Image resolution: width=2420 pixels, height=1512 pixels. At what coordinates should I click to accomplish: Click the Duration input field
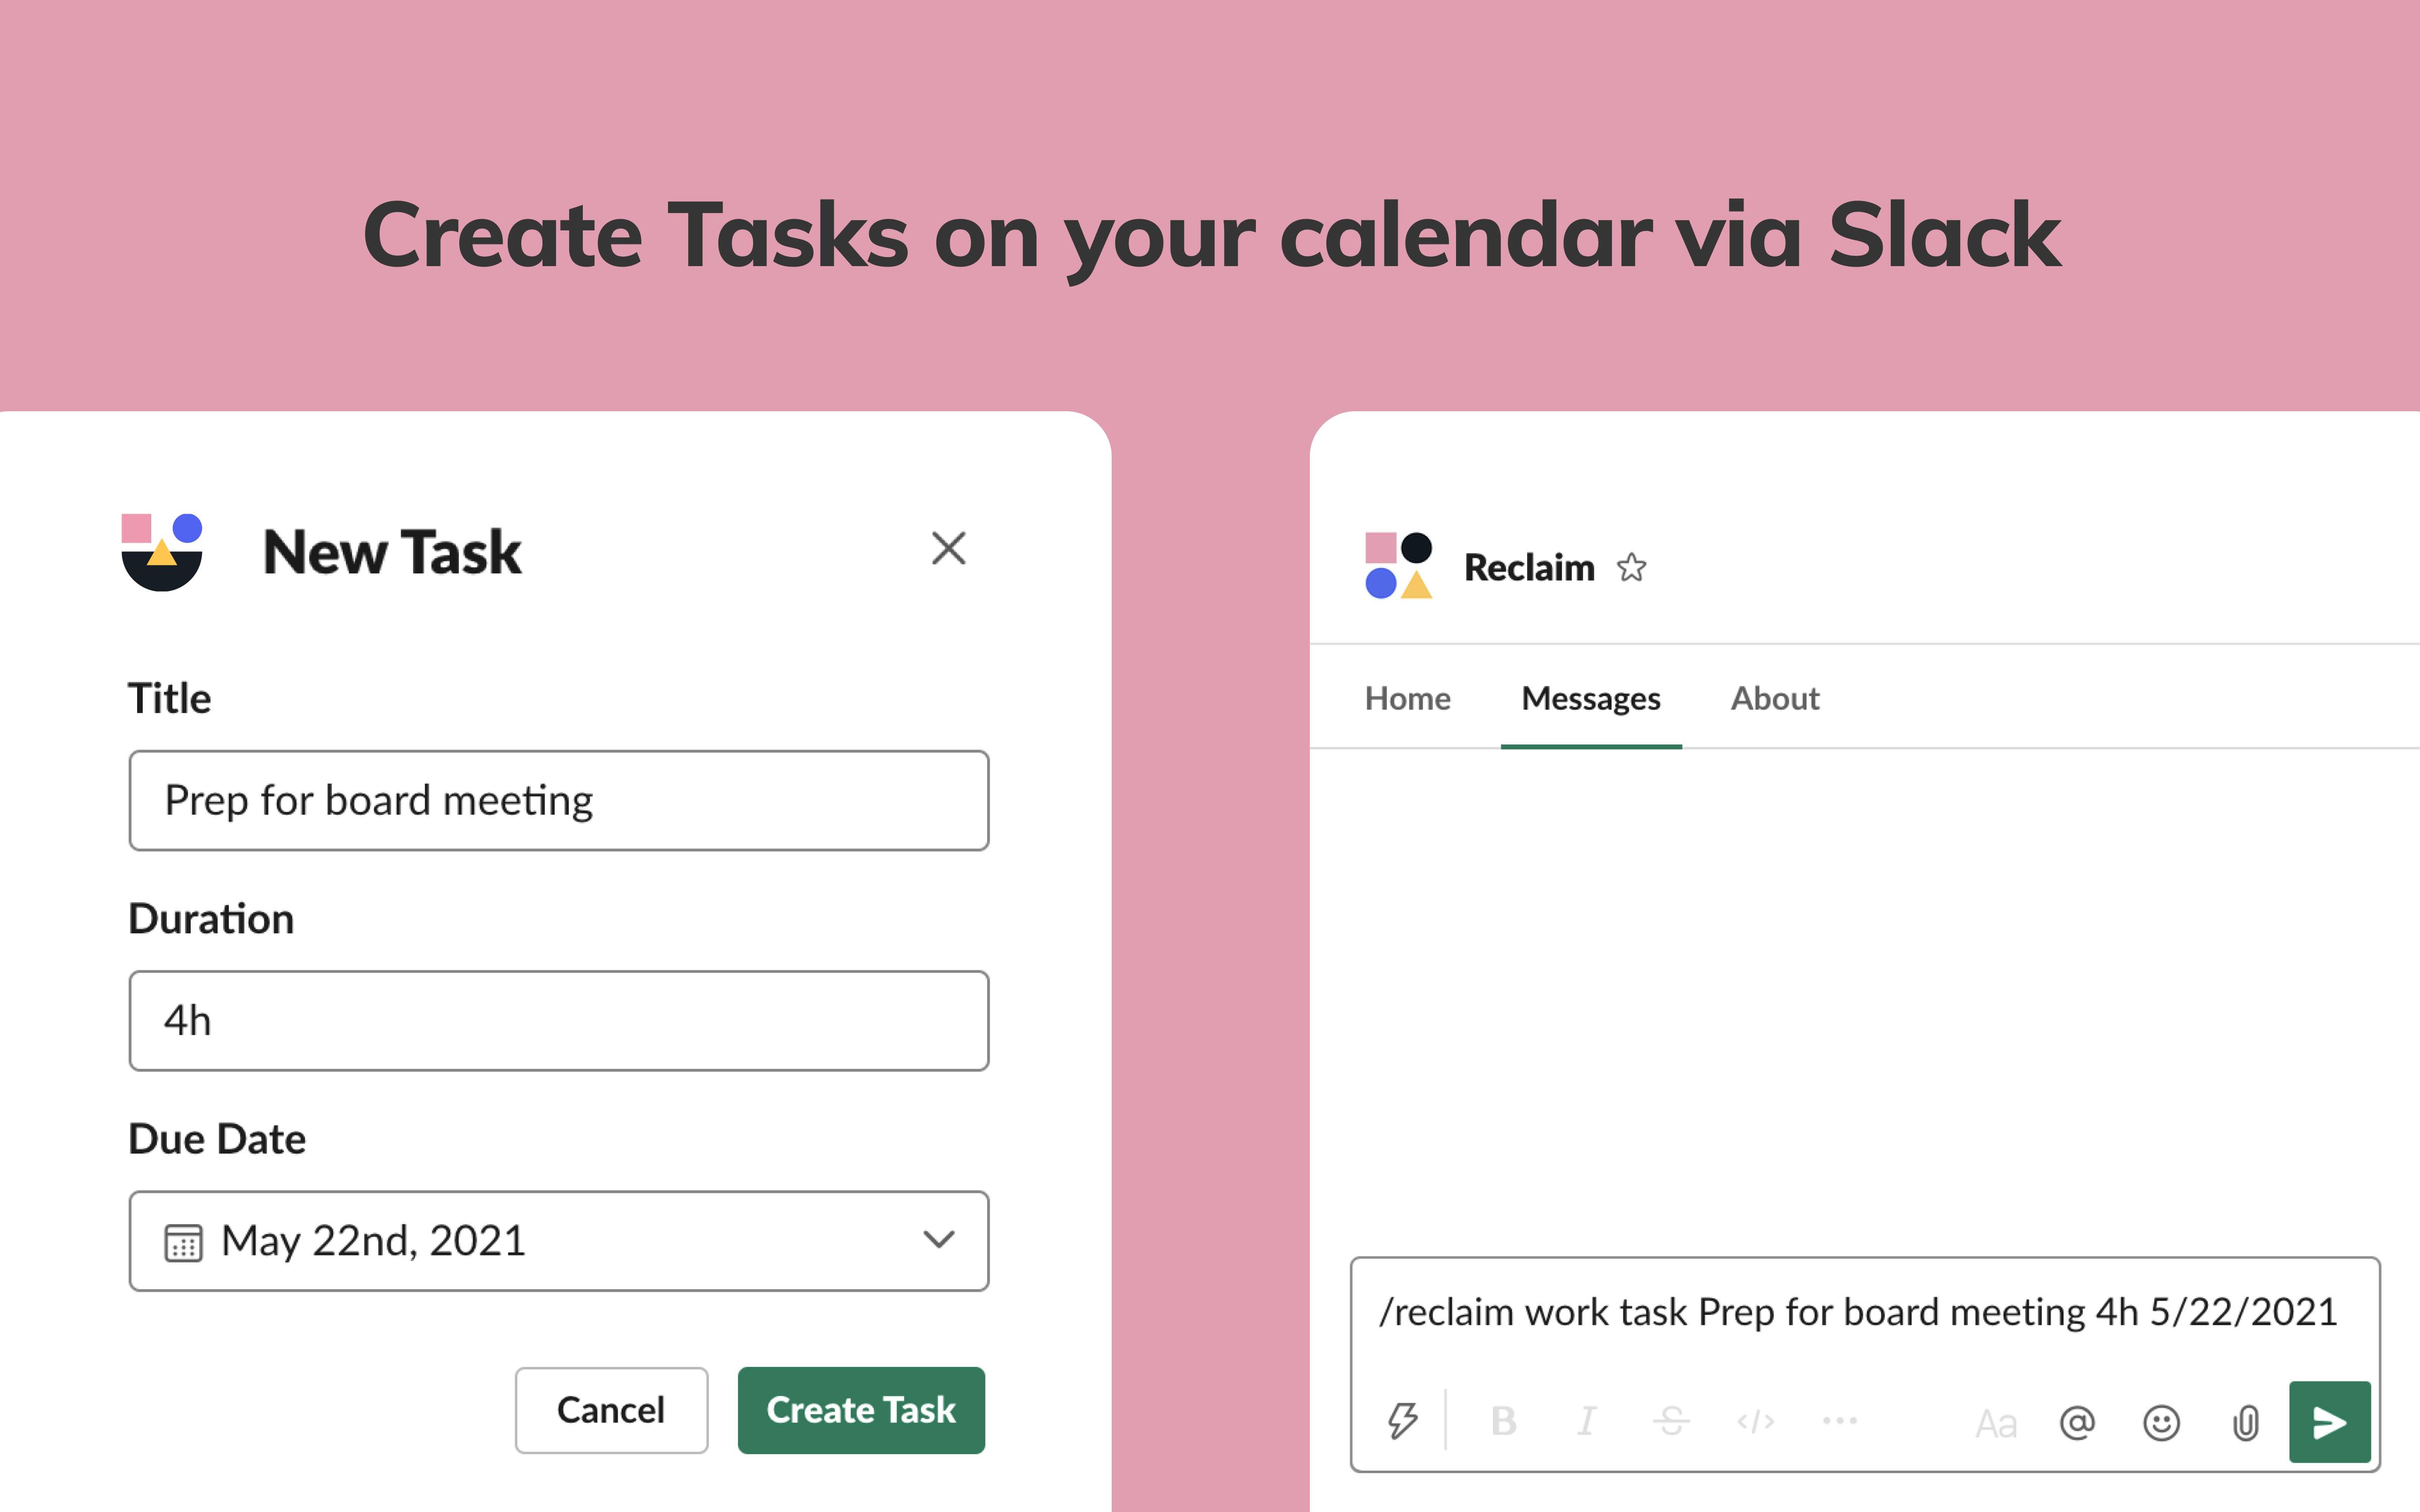coord(559,1020)
